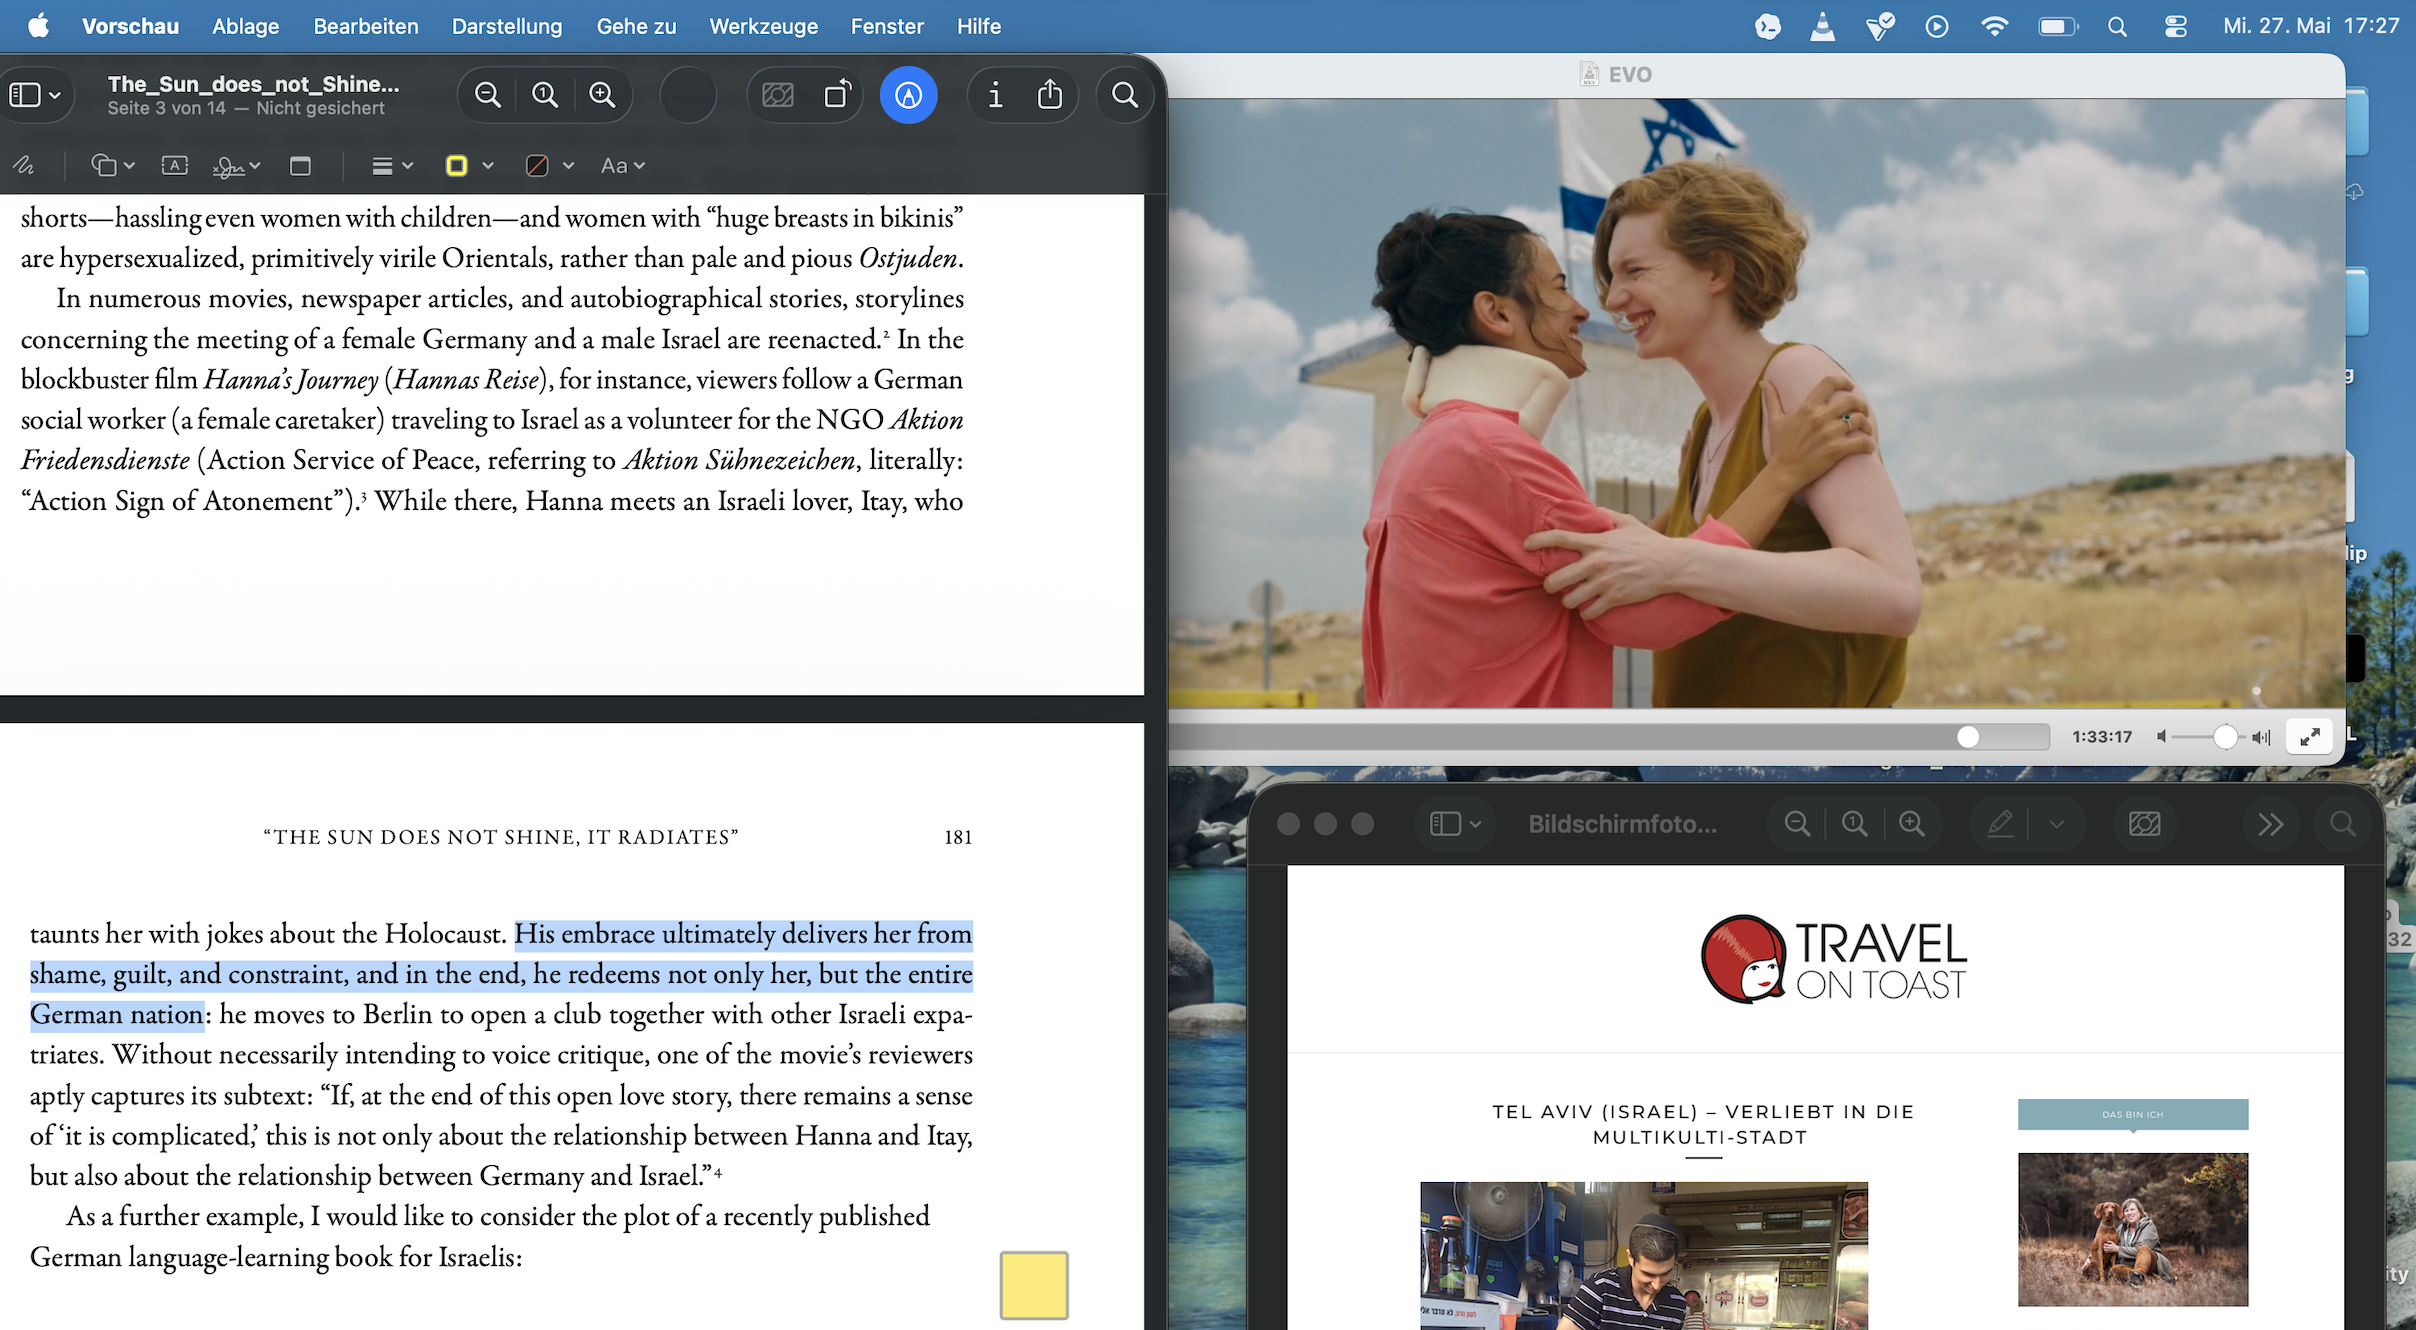This screenshot has height=1330, width=2416.
Task: Open the Apple menu
Action: pyautogui.click(x=38, y=26)
